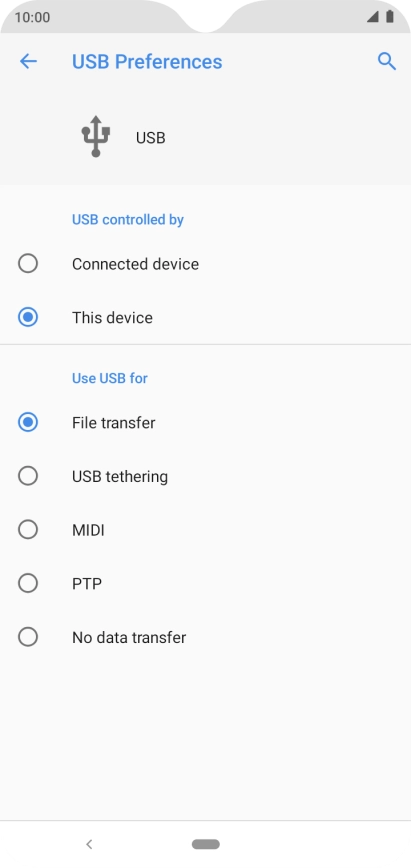Screen dimensions: 411x868
Task: Select This device radio button
Action: pyautogui.click(x=28, y=317)
